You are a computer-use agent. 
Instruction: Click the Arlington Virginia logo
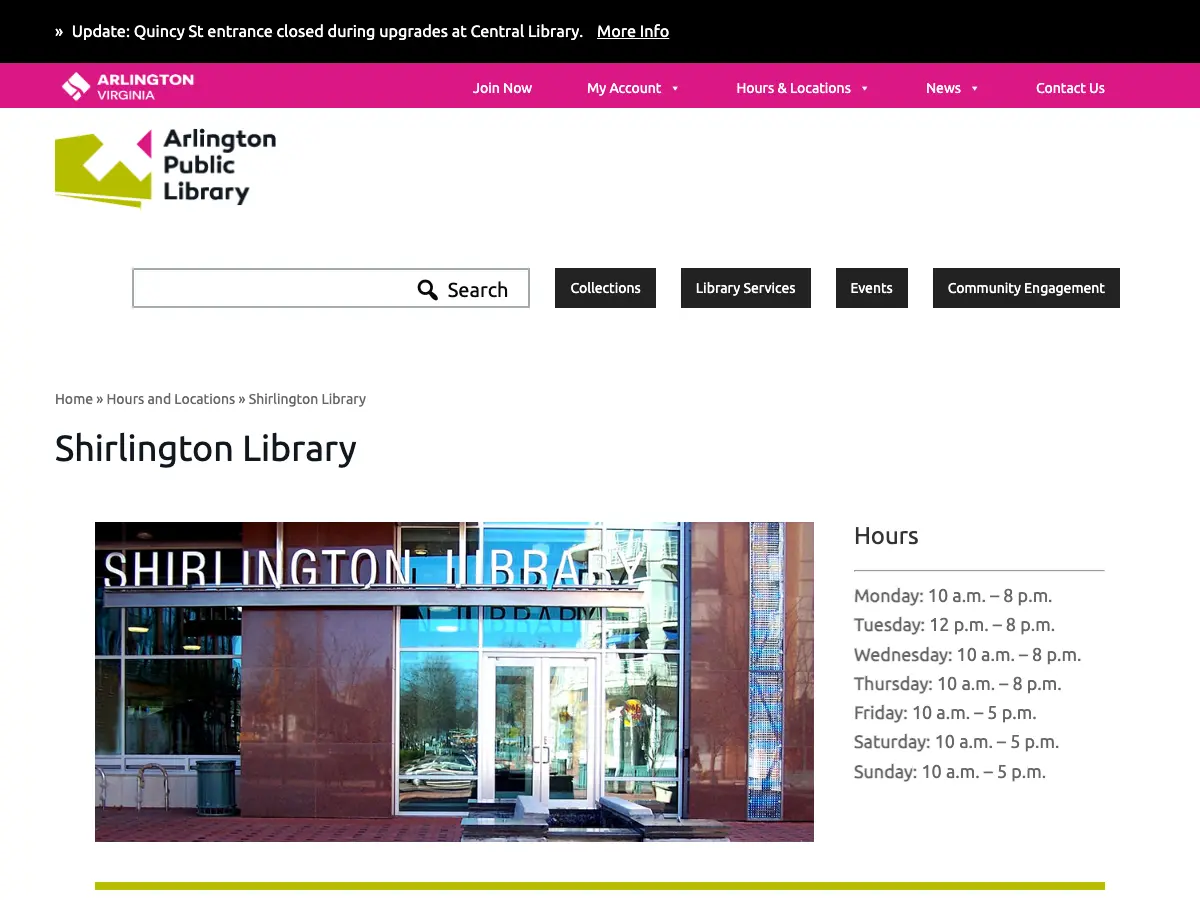coord(128,87)
